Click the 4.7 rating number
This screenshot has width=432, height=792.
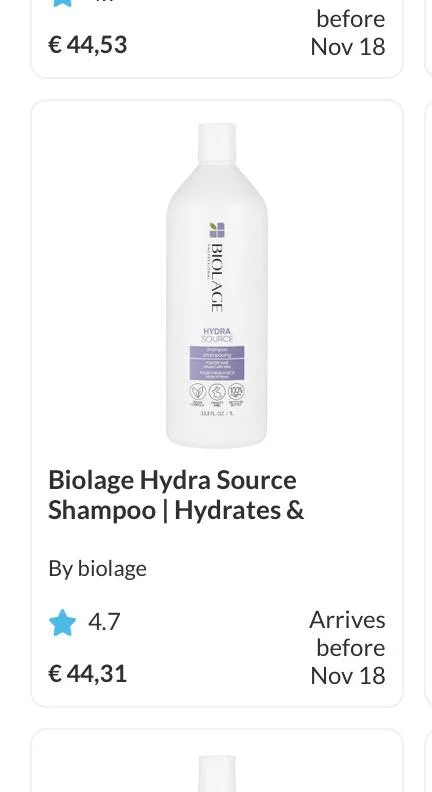[104, 621]
